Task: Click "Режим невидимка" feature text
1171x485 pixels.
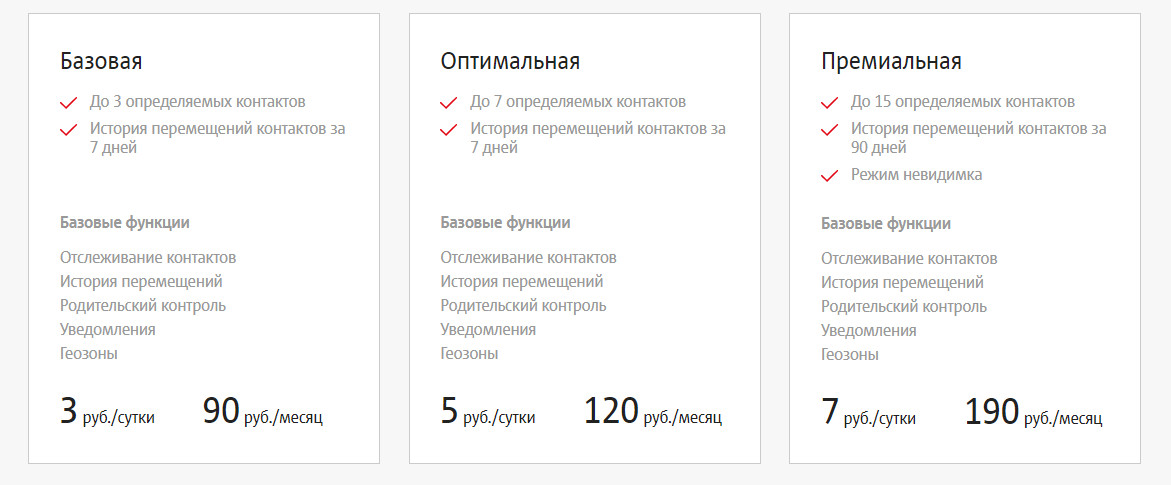Action: [x=916, y=175]
